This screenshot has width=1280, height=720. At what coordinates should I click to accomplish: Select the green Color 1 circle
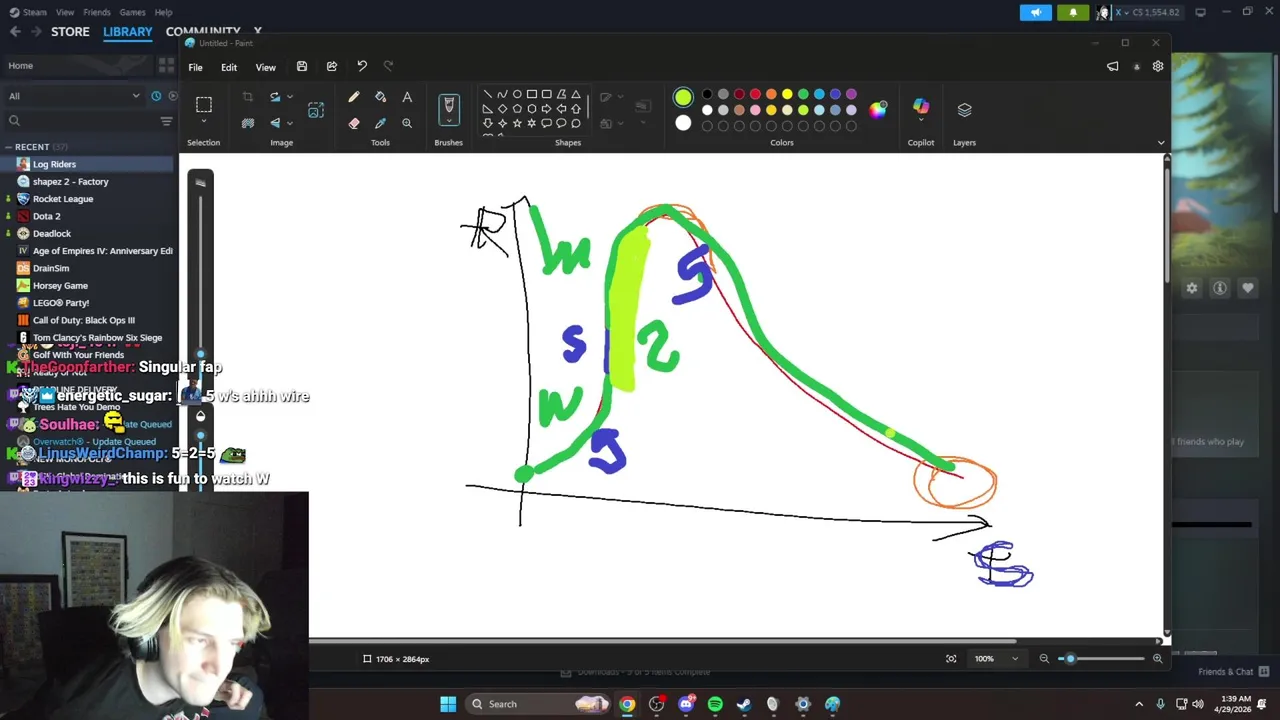tap(683, 97)
